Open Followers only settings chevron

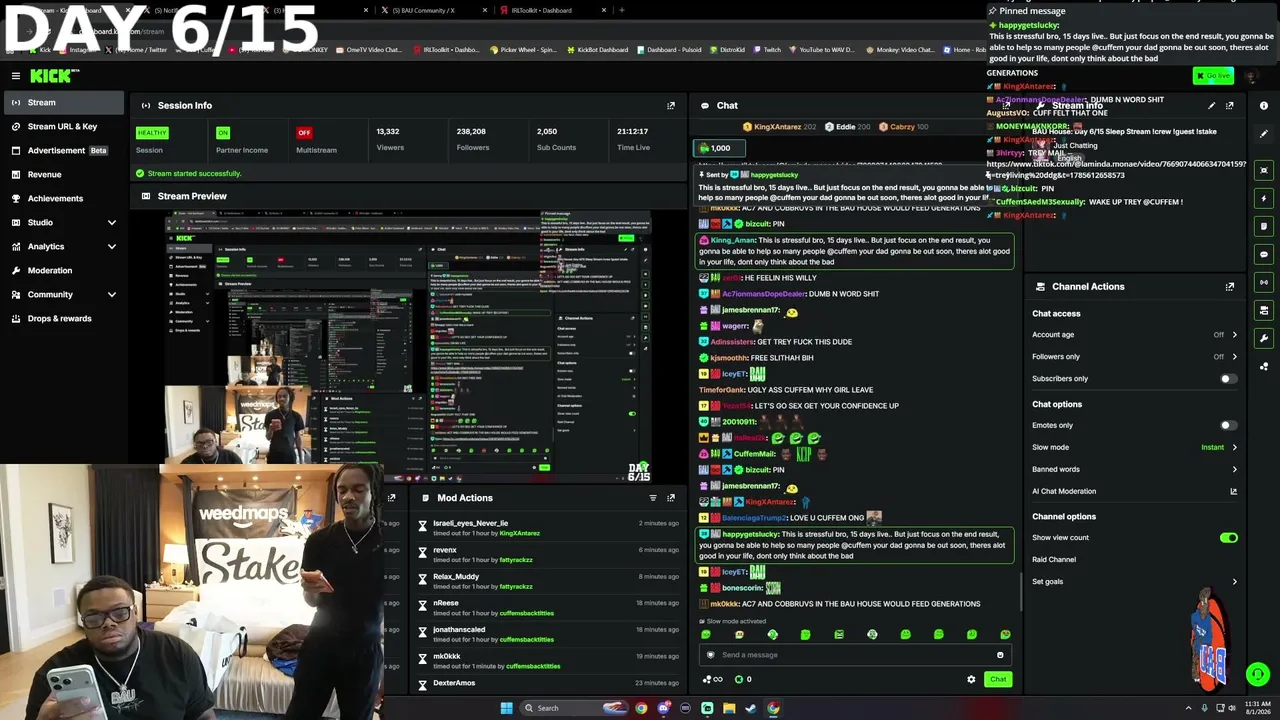click(1234, 357)
